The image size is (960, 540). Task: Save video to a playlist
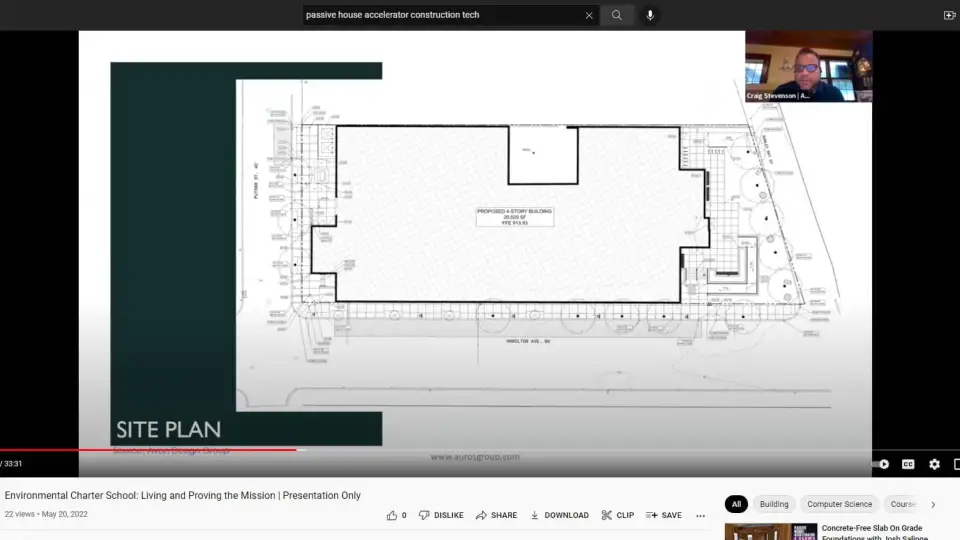(x=663, y=515)
